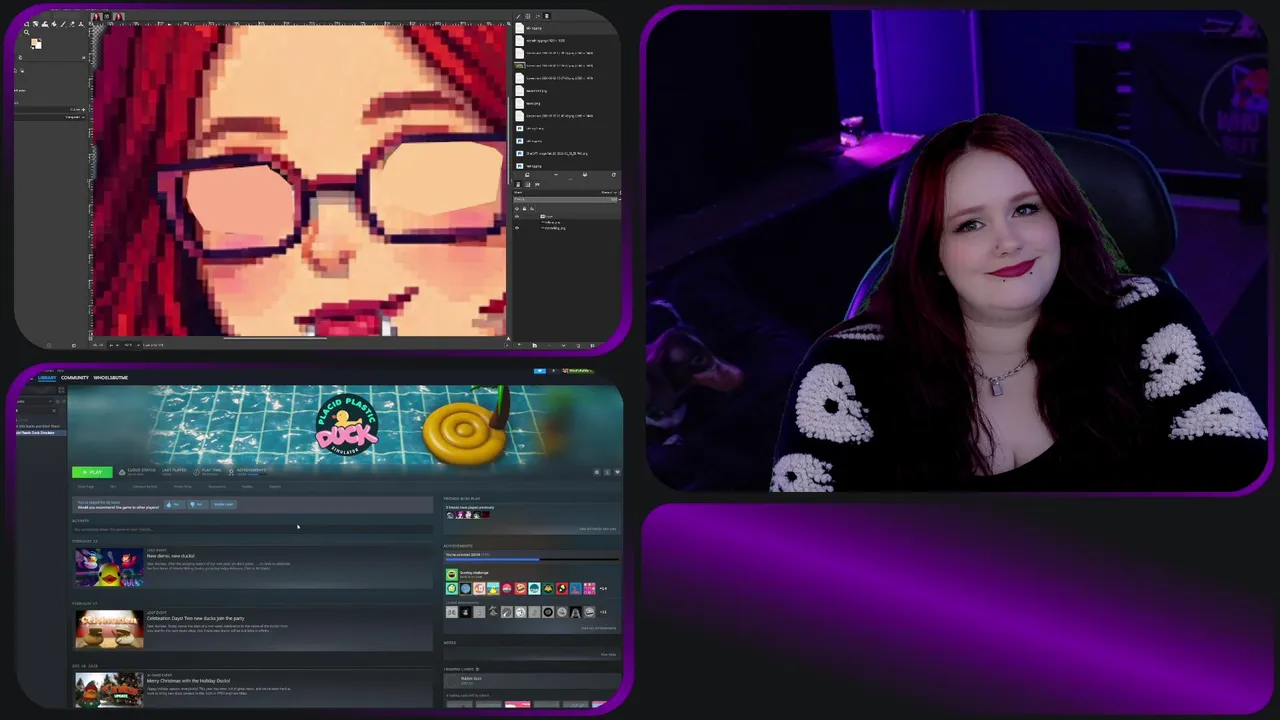
Task: Click the first friend avatar under Friends Who Play
Action: pyautogui.click(x=450, y=515)
